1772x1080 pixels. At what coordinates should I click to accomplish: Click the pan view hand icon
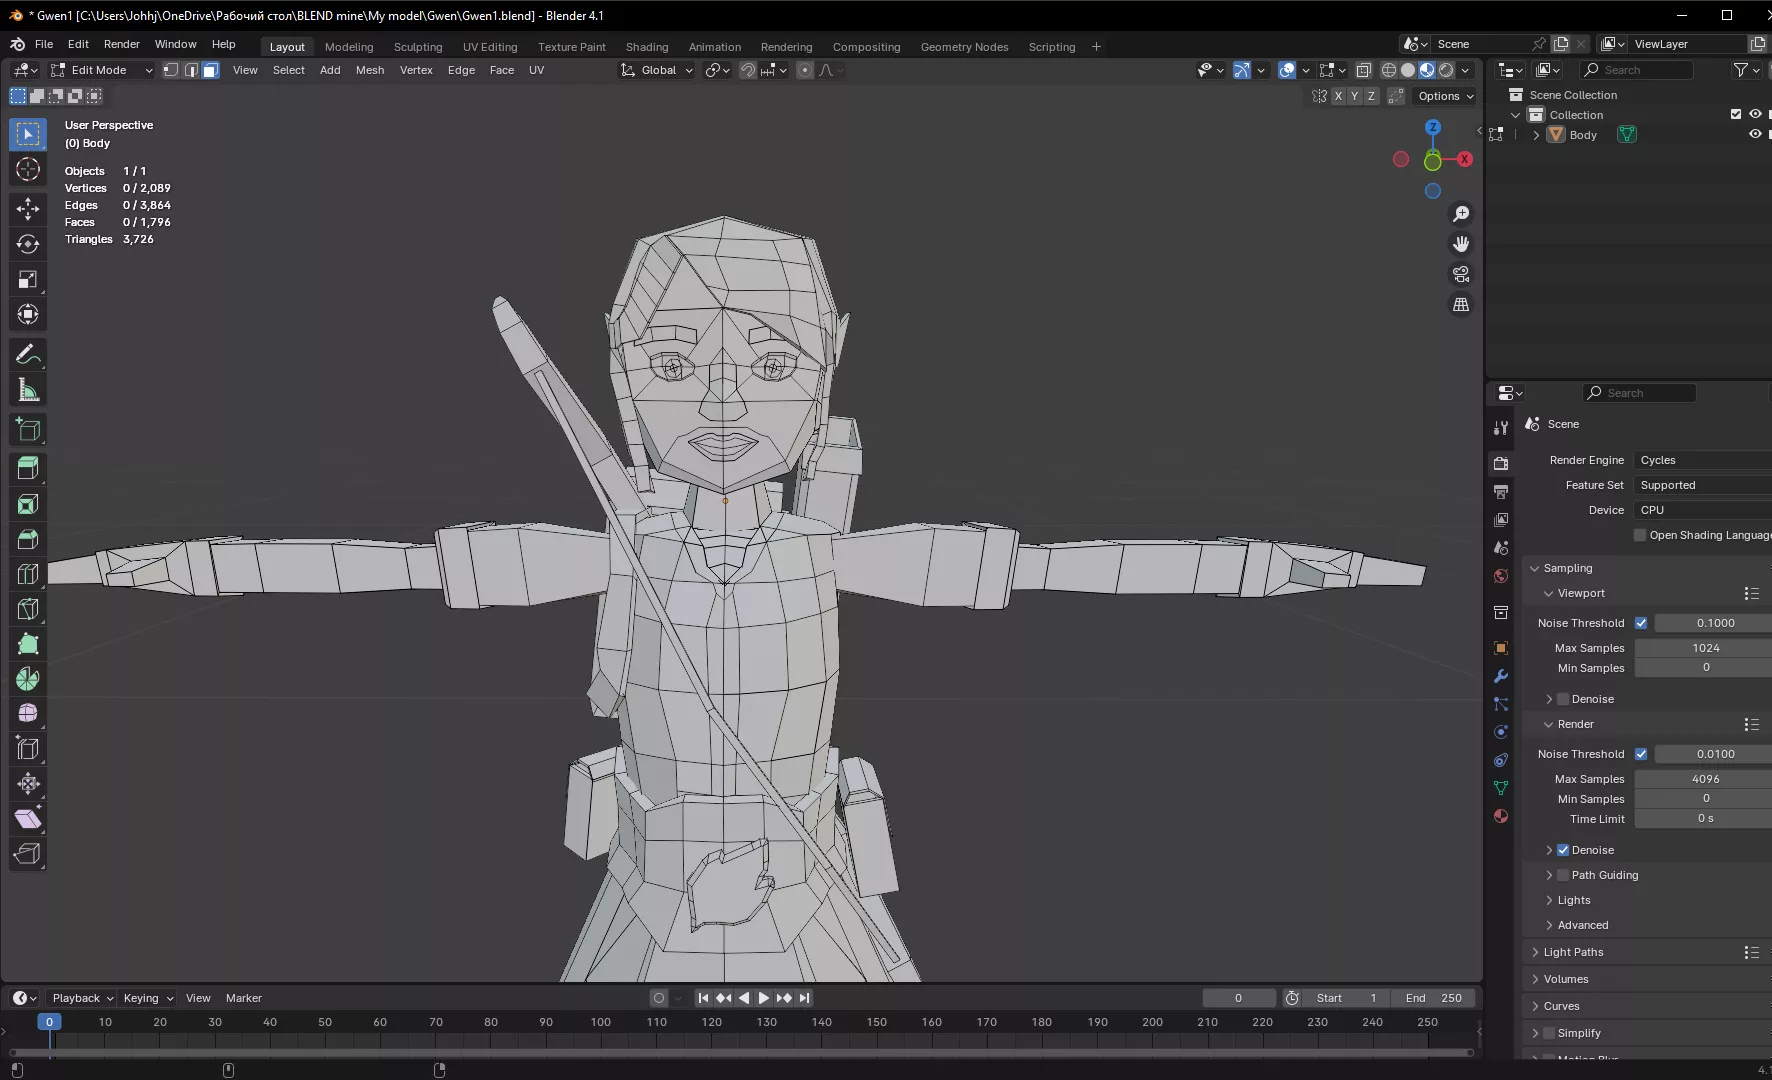pyautogui.click(x=1461, y=244)
